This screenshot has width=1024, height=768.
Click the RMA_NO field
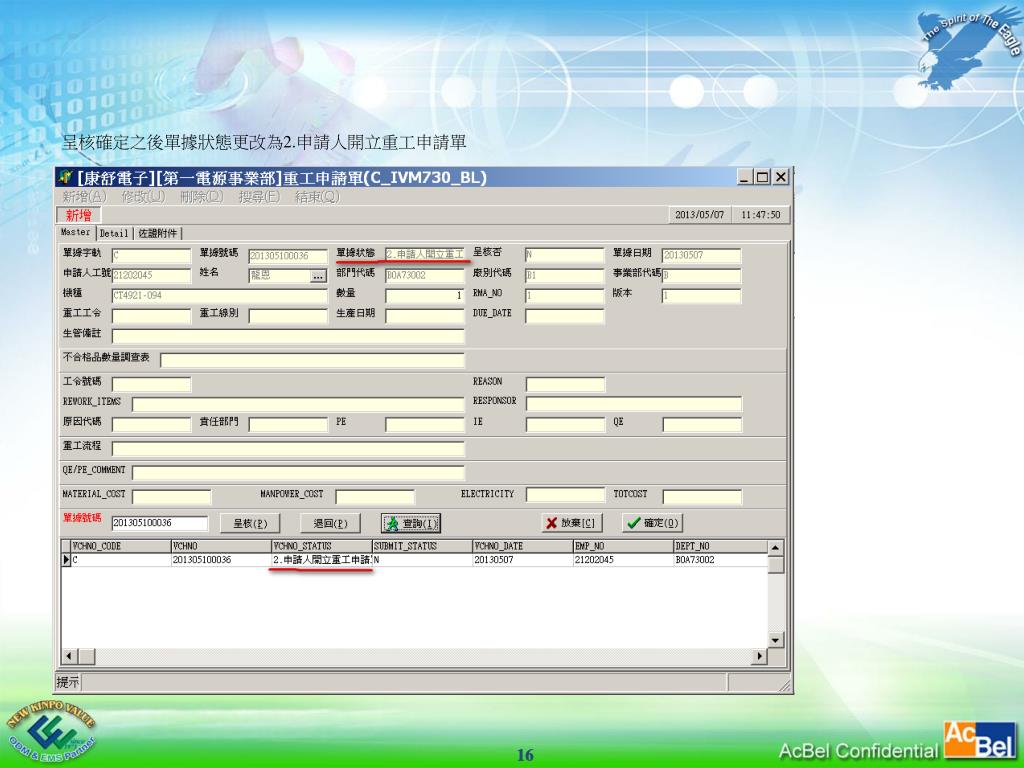(565, 296)
